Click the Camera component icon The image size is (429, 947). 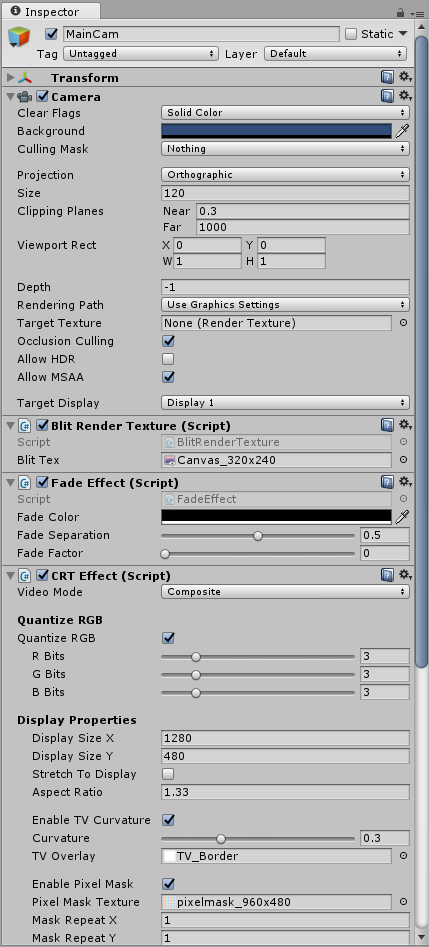click(x=25, y=97)
